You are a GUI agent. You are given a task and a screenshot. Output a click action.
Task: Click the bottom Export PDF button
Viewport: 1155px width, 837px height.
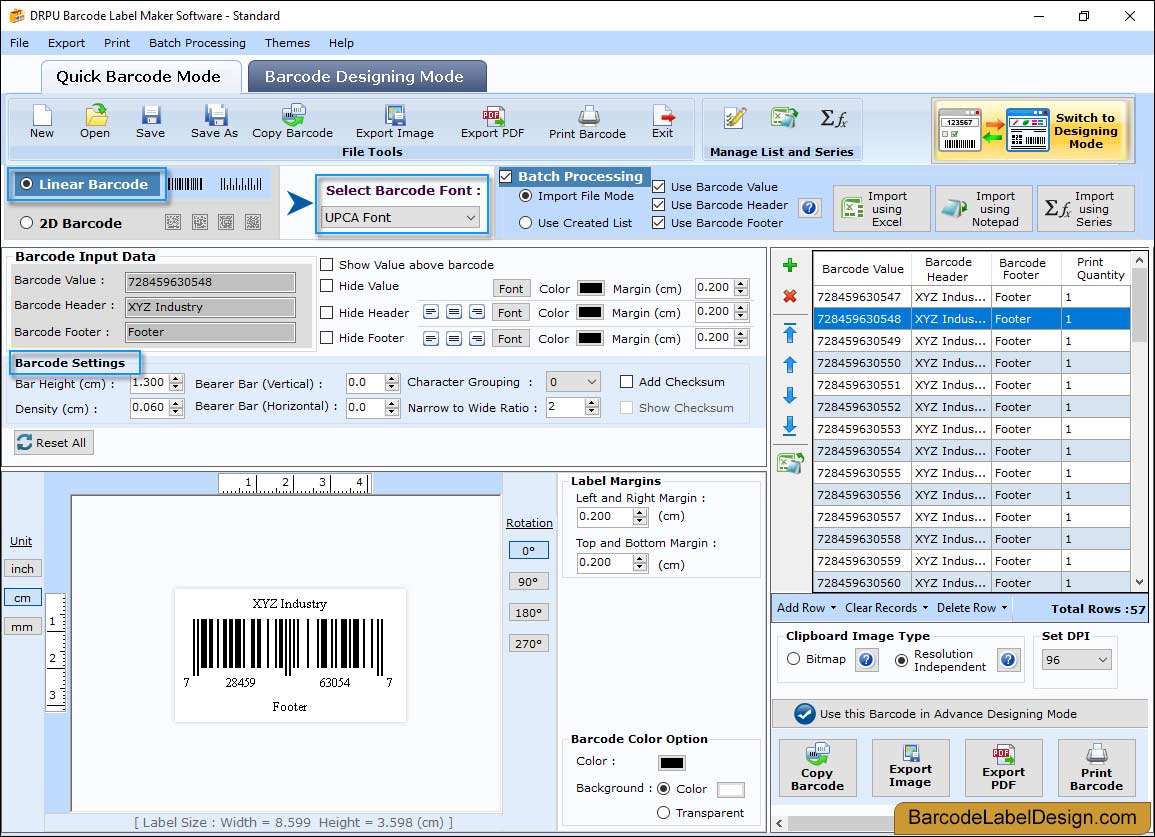1003,768
